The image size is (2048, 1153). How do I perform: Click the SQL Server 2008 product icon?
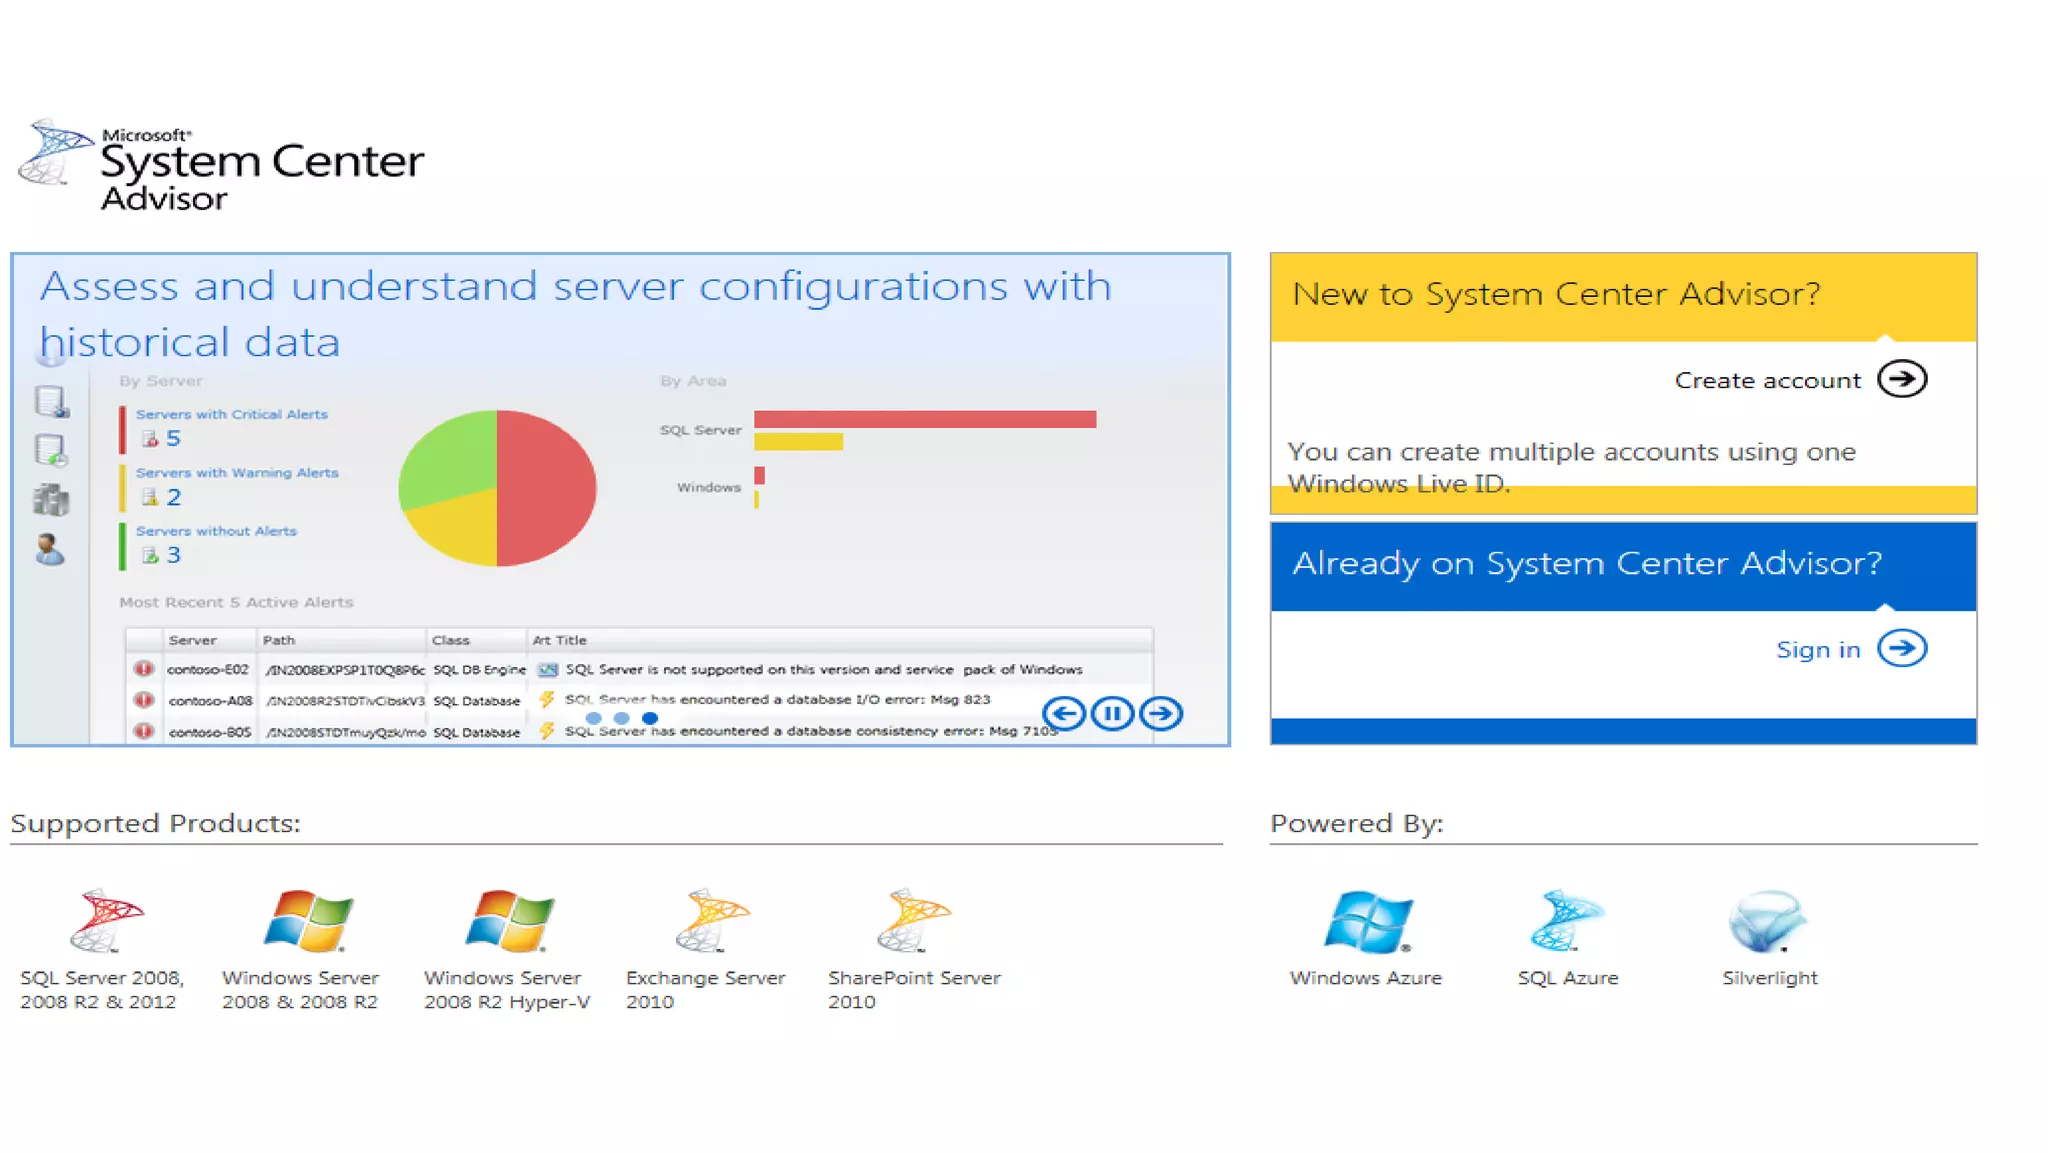tap(106, 920)
